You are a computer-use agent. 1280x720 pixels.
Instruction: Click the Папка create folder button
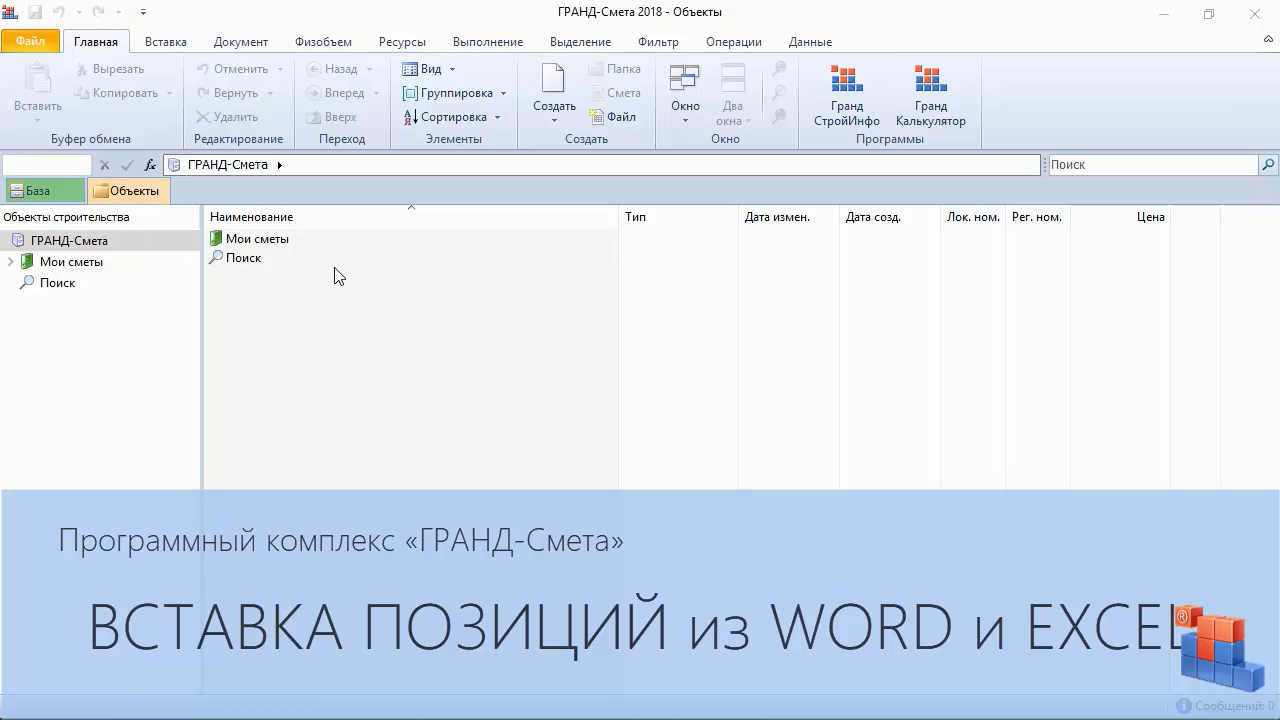point(614,69)
